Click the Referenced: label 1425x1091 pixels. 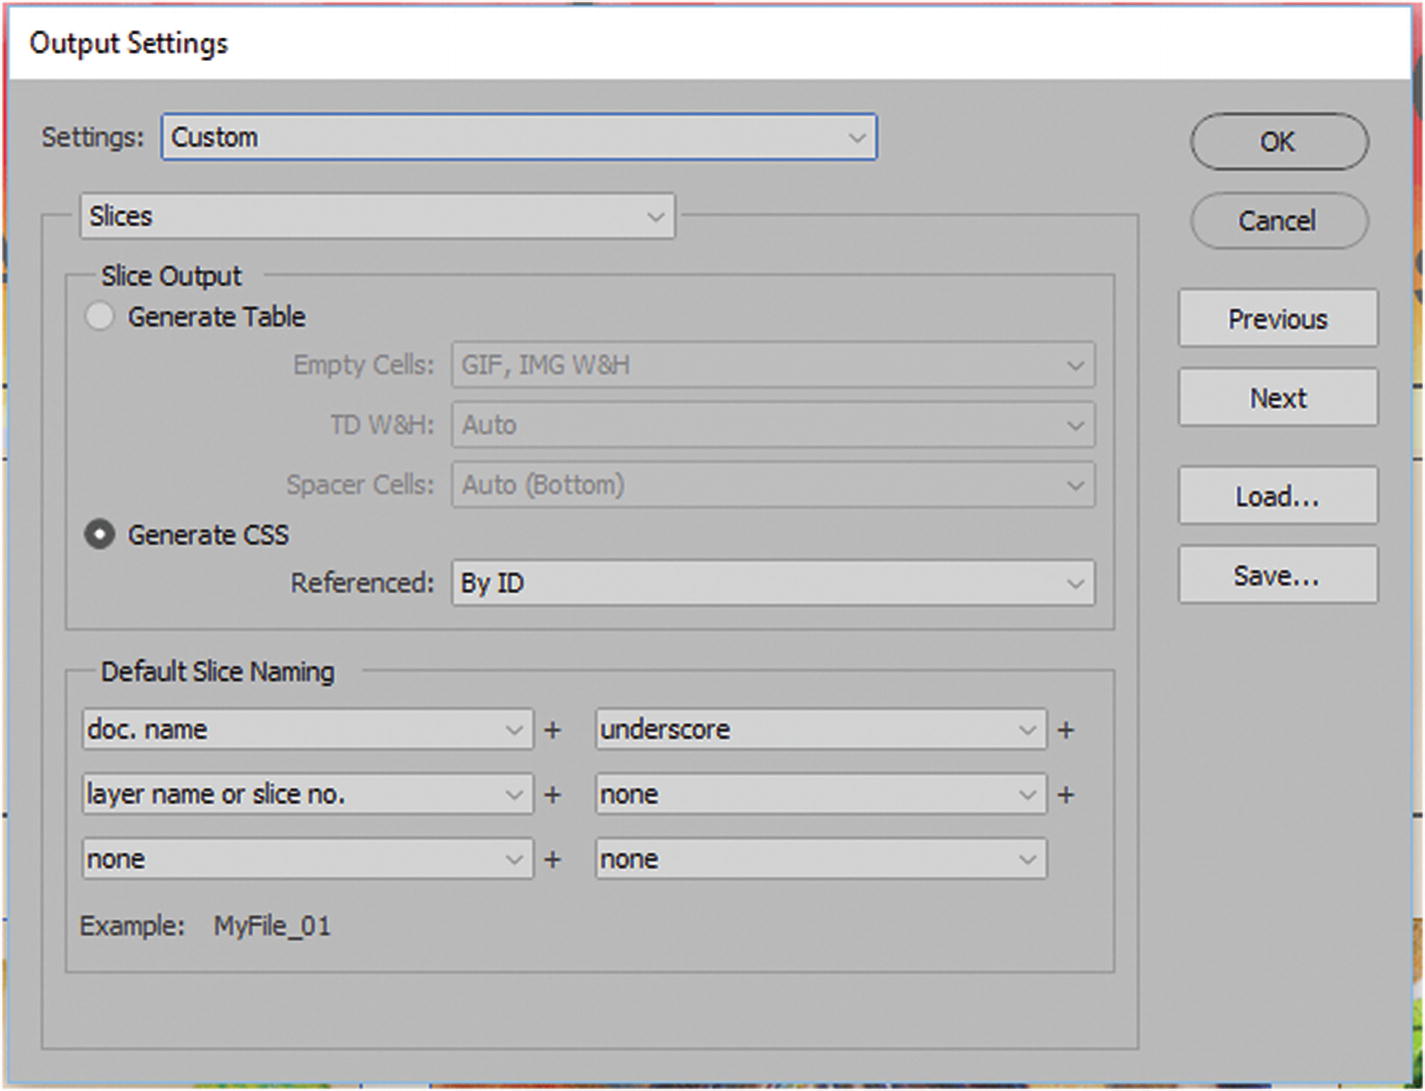[363, 583]
